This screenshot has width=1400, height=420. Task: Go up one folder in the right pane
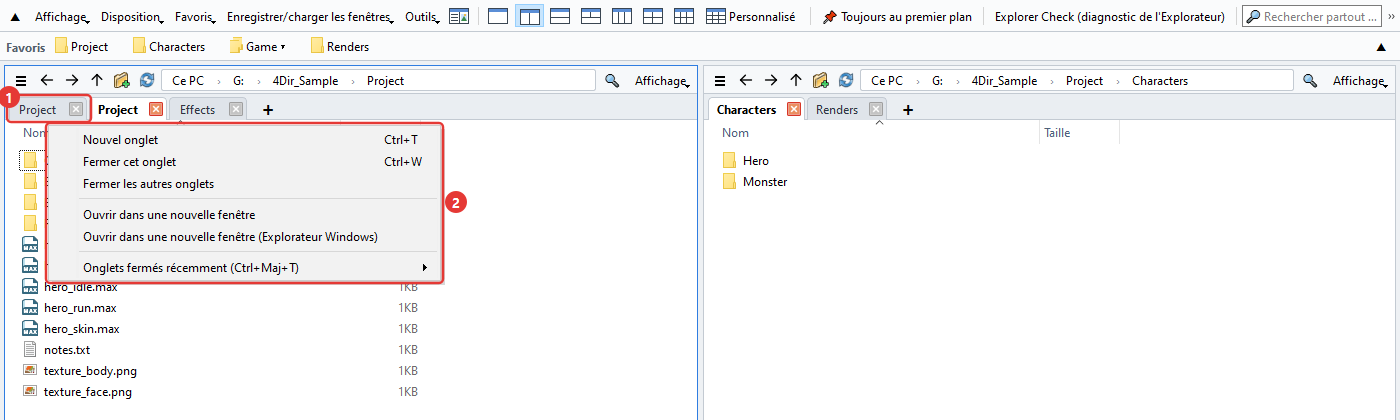[x=796, y=81]
